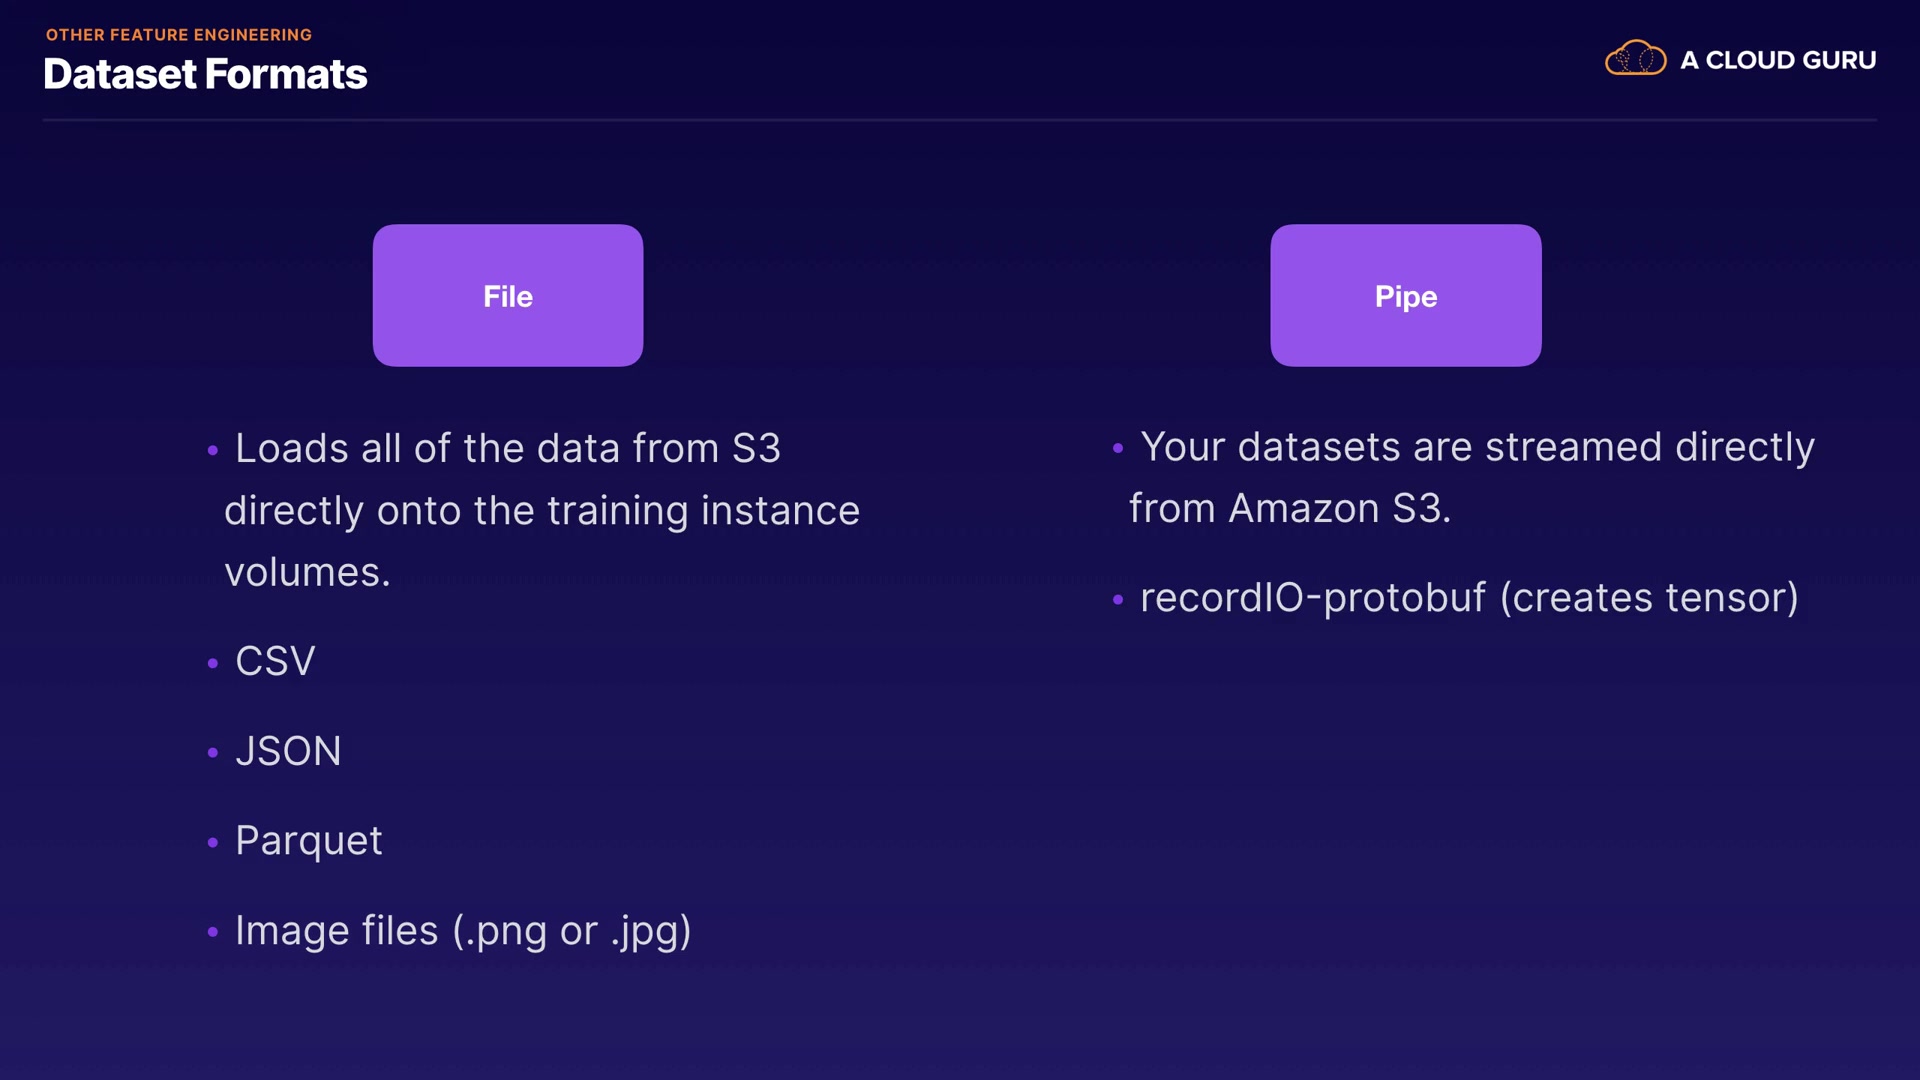Click the bullet dot beside JSON

point(212,753)
